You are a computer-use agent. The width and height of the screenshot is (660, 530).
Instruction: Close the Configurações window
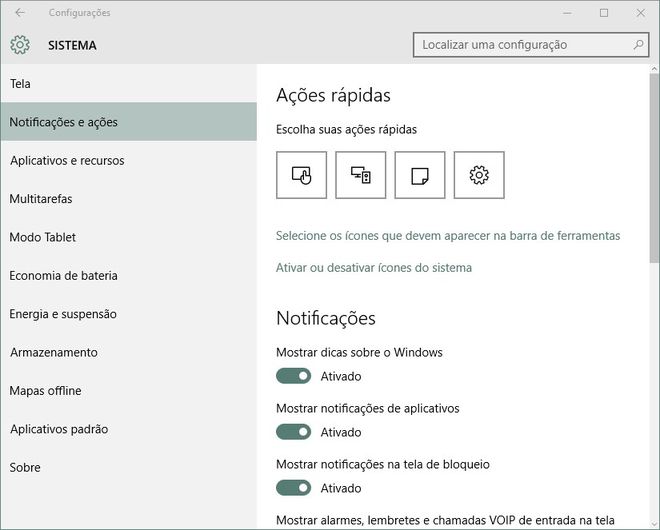640,13
